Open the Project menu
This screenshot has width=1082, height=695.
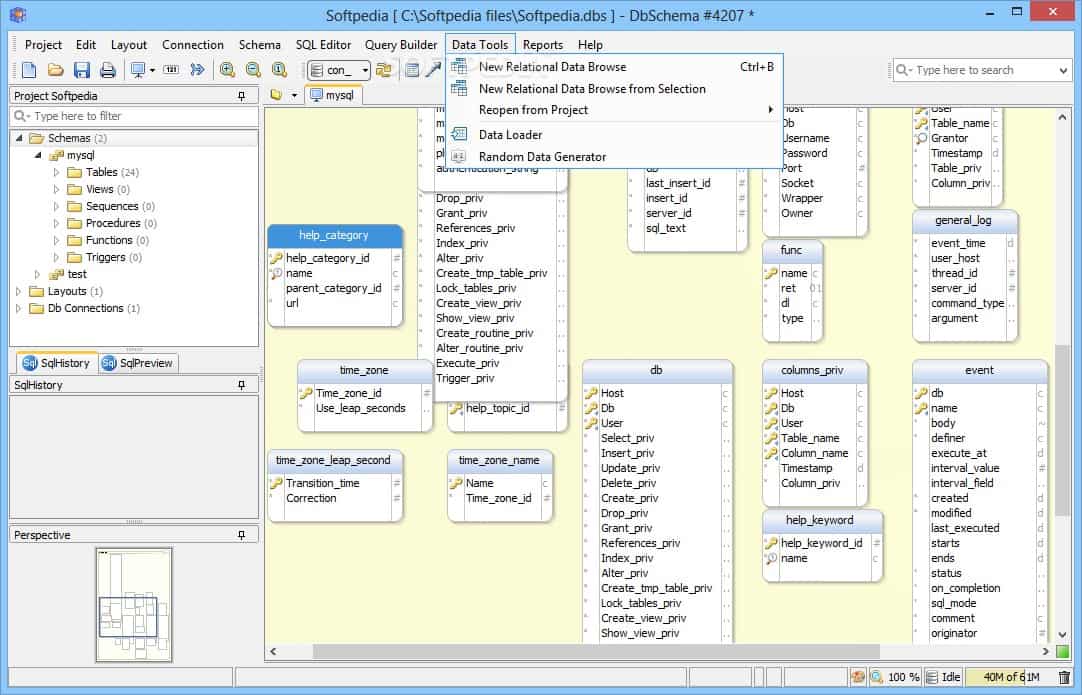click(43, 45)
